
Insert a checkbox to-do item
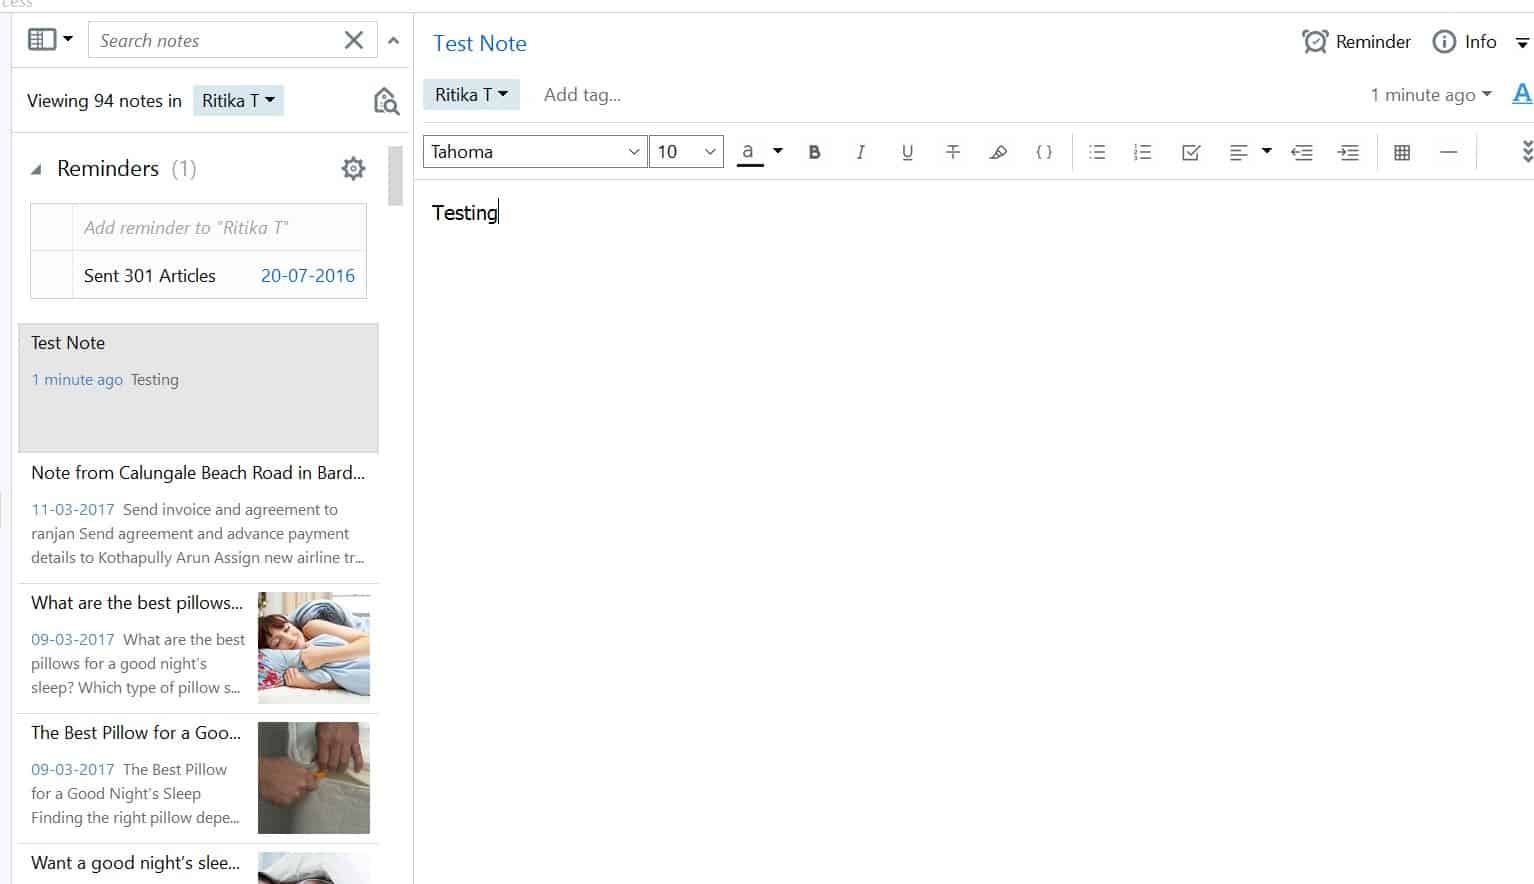pyautogui.click(x=1191, y=152)
